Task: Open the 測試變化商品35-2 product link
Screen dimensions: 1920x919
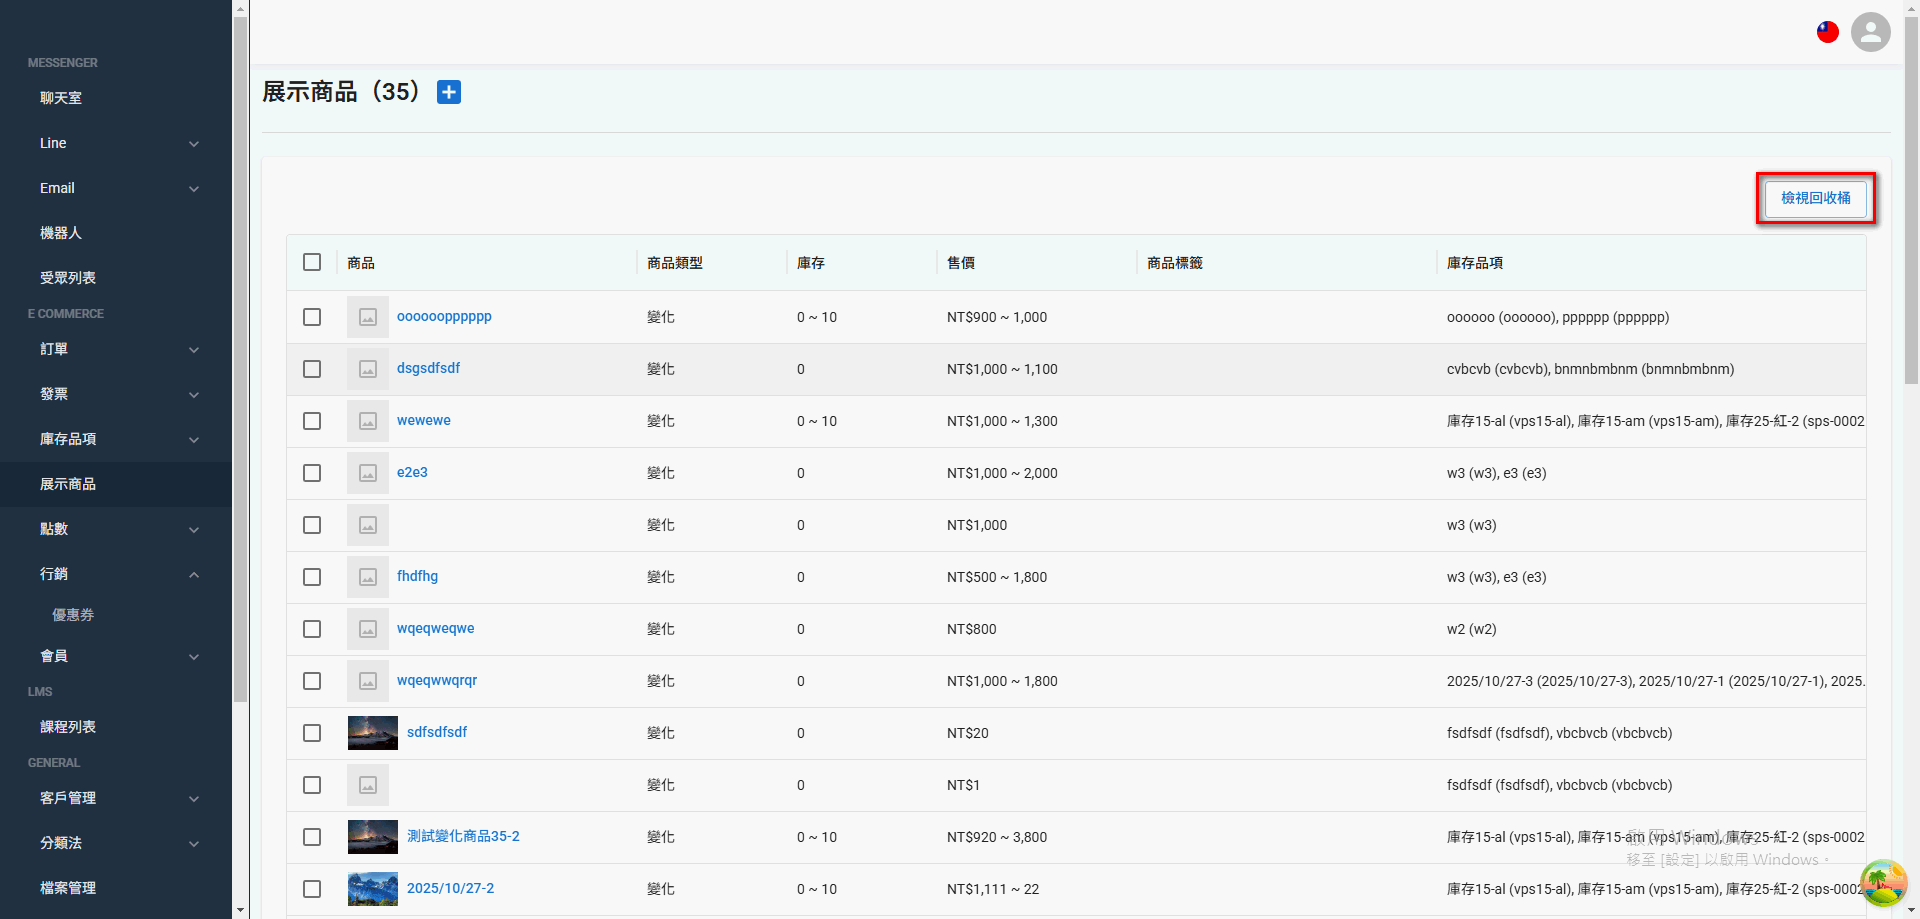Action: 463,836
